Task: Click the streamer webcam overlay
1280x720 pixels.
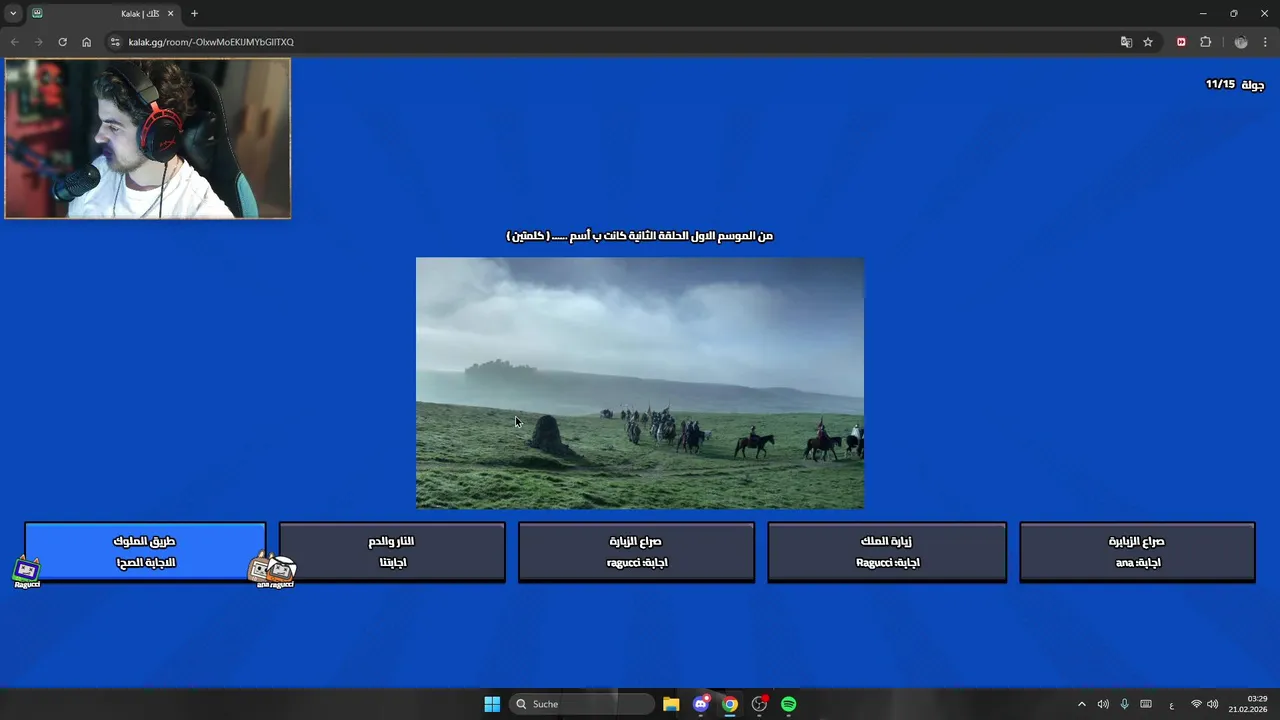Action: [148, 138]
